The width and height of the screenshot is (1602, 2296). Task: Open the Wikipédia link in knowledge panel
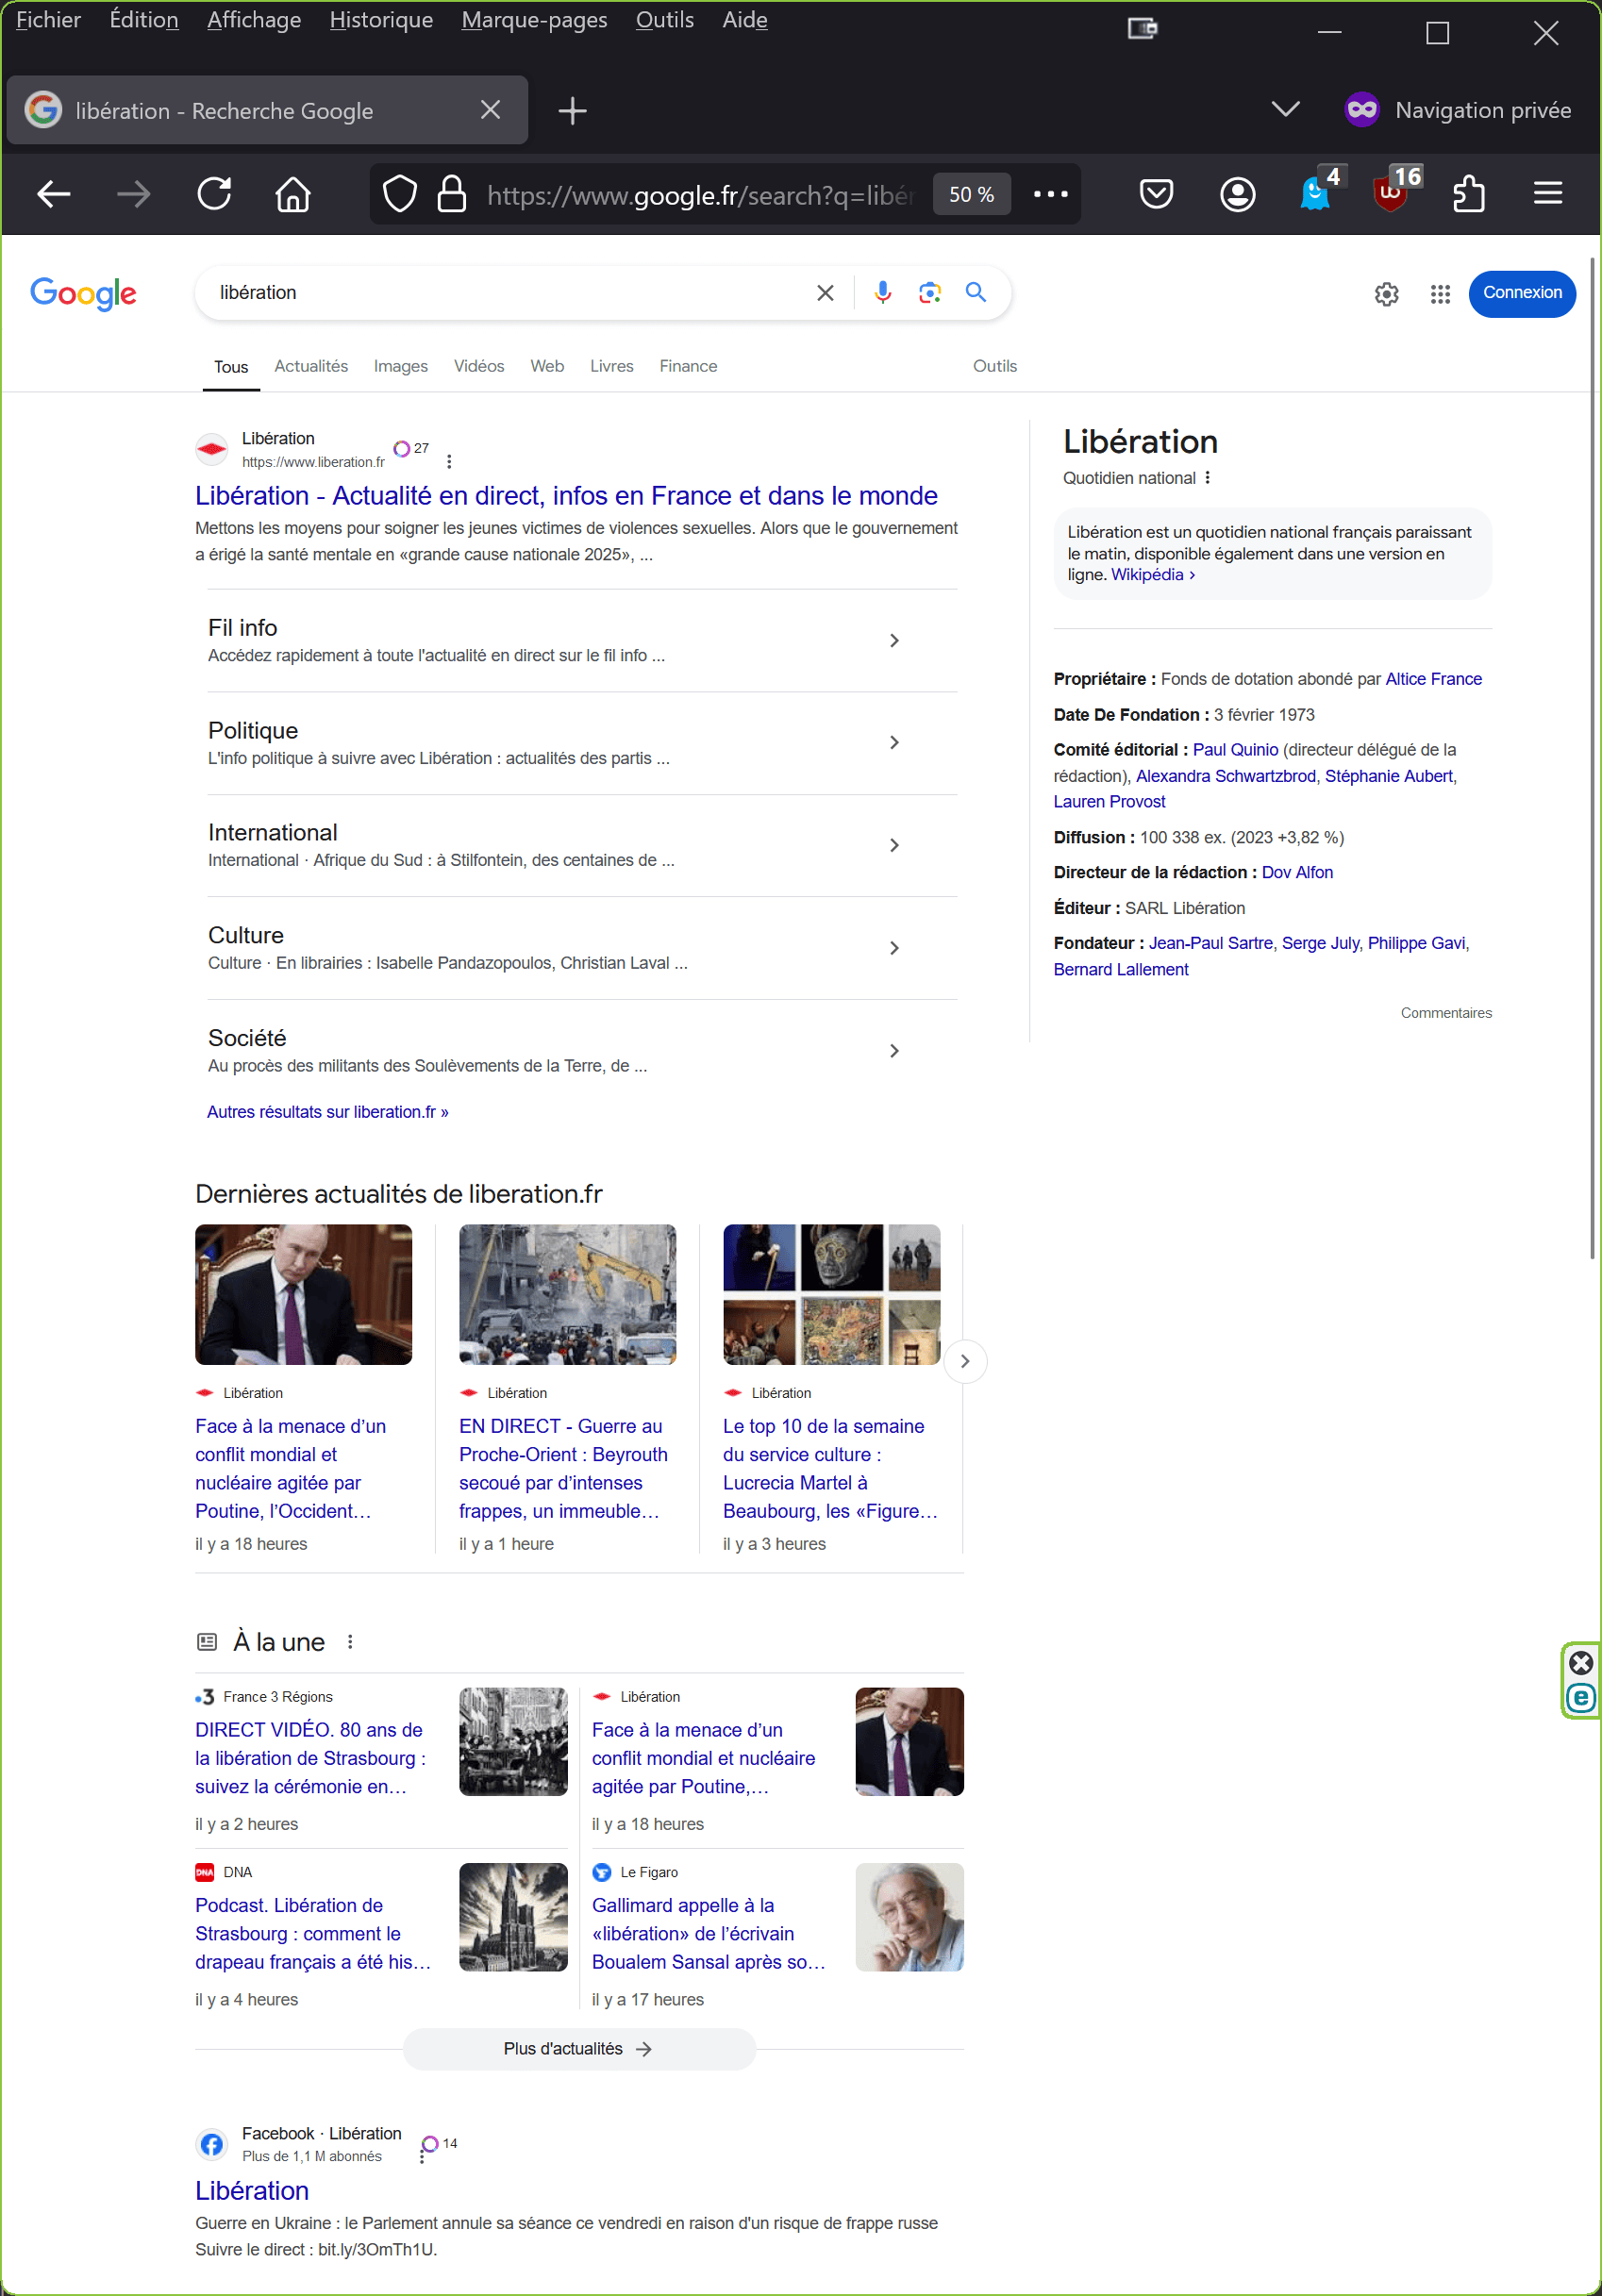[x=1153, y=574]
